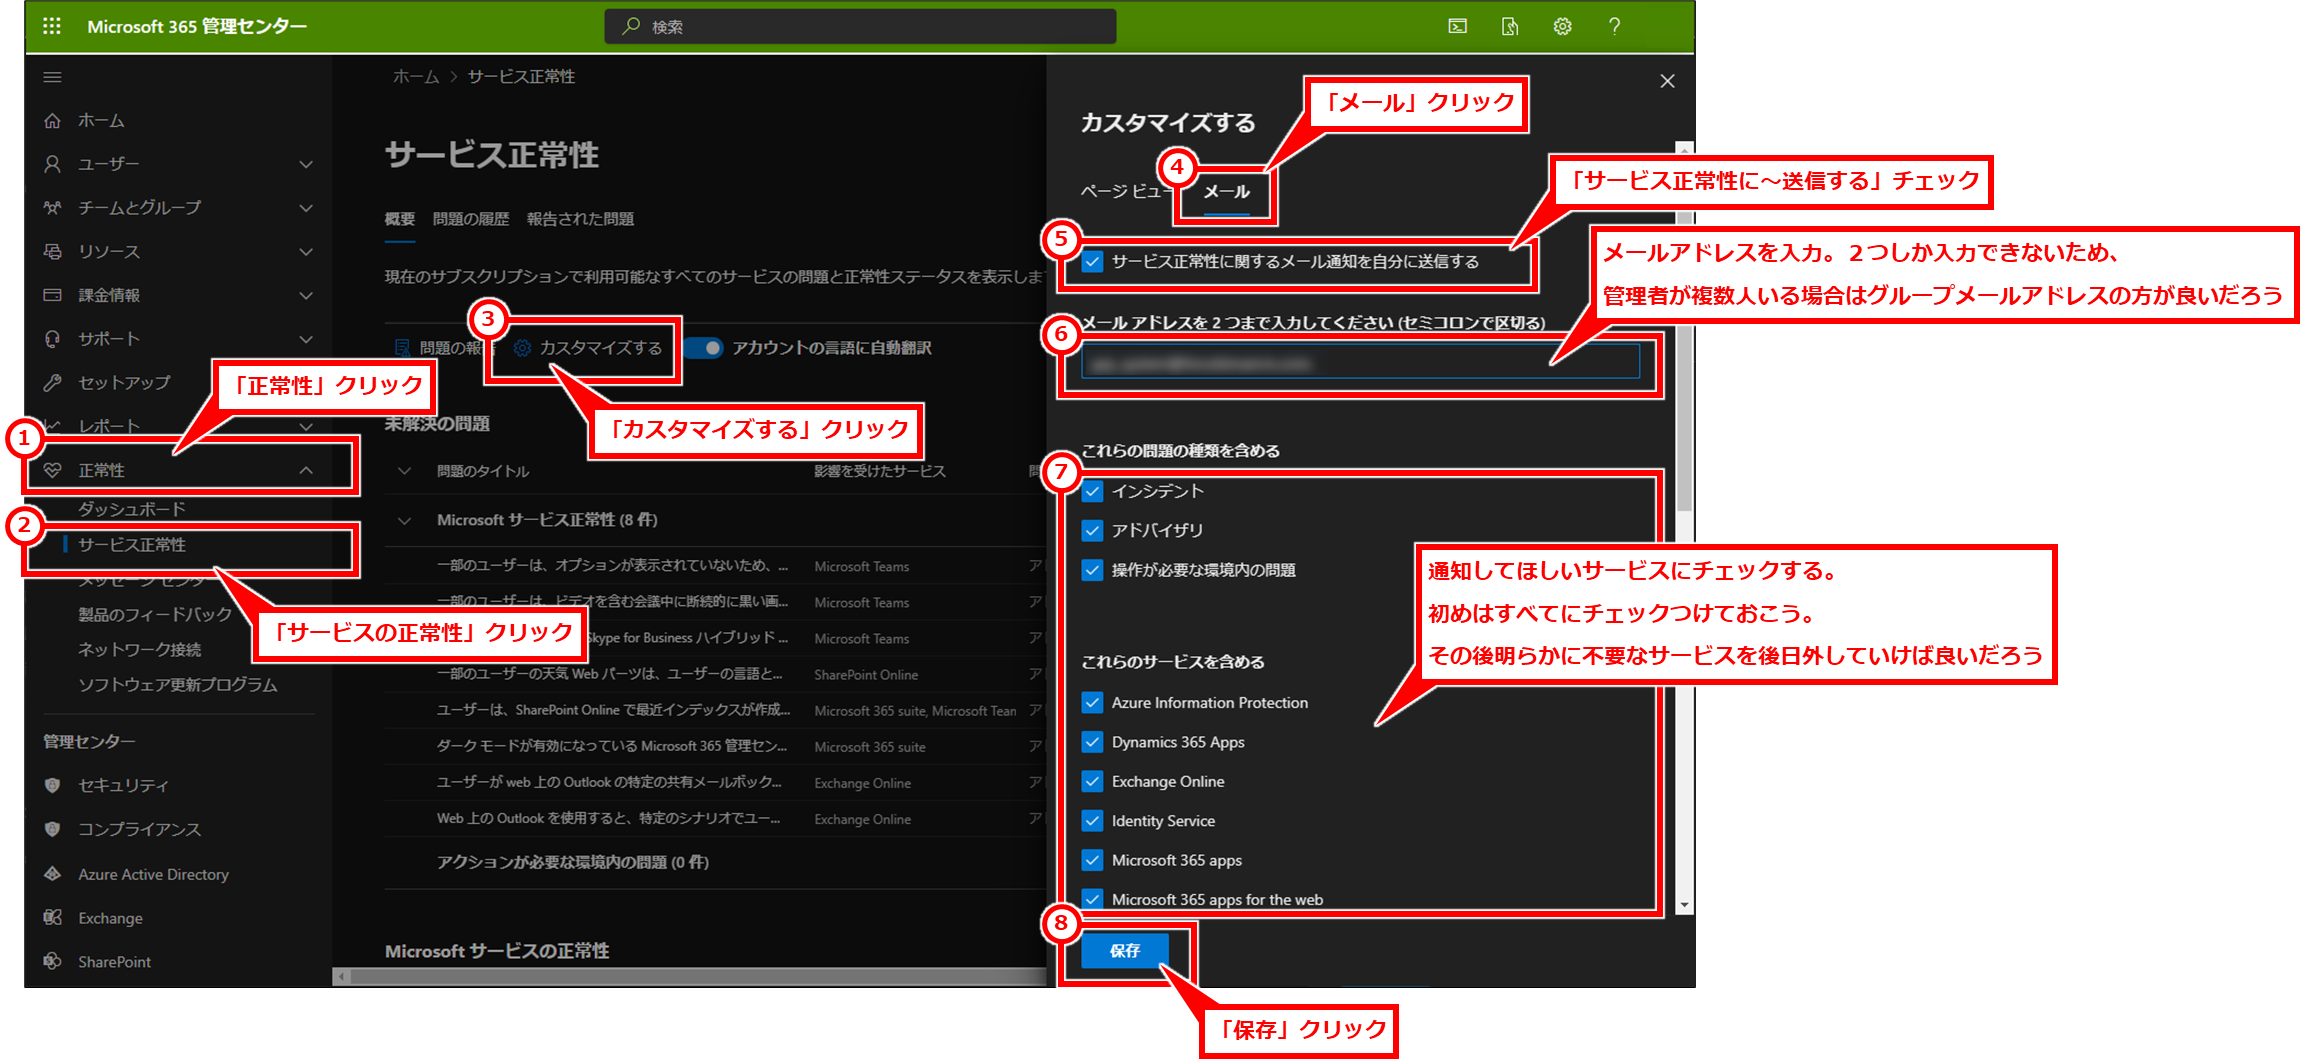The height and width of the screenshot is (1064, 2305).
Task: Click the scroll-down arrow in the panel
Action: (1685, 904)
